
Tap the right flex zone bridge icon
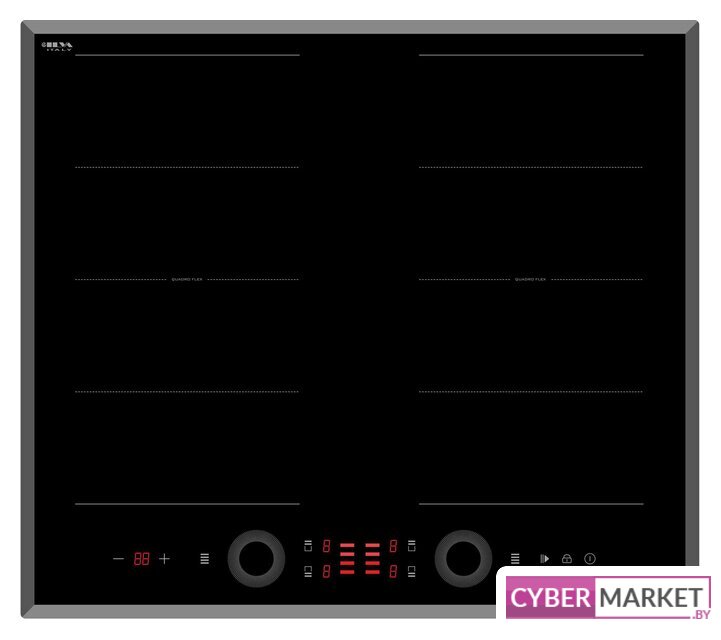(515, 559)
